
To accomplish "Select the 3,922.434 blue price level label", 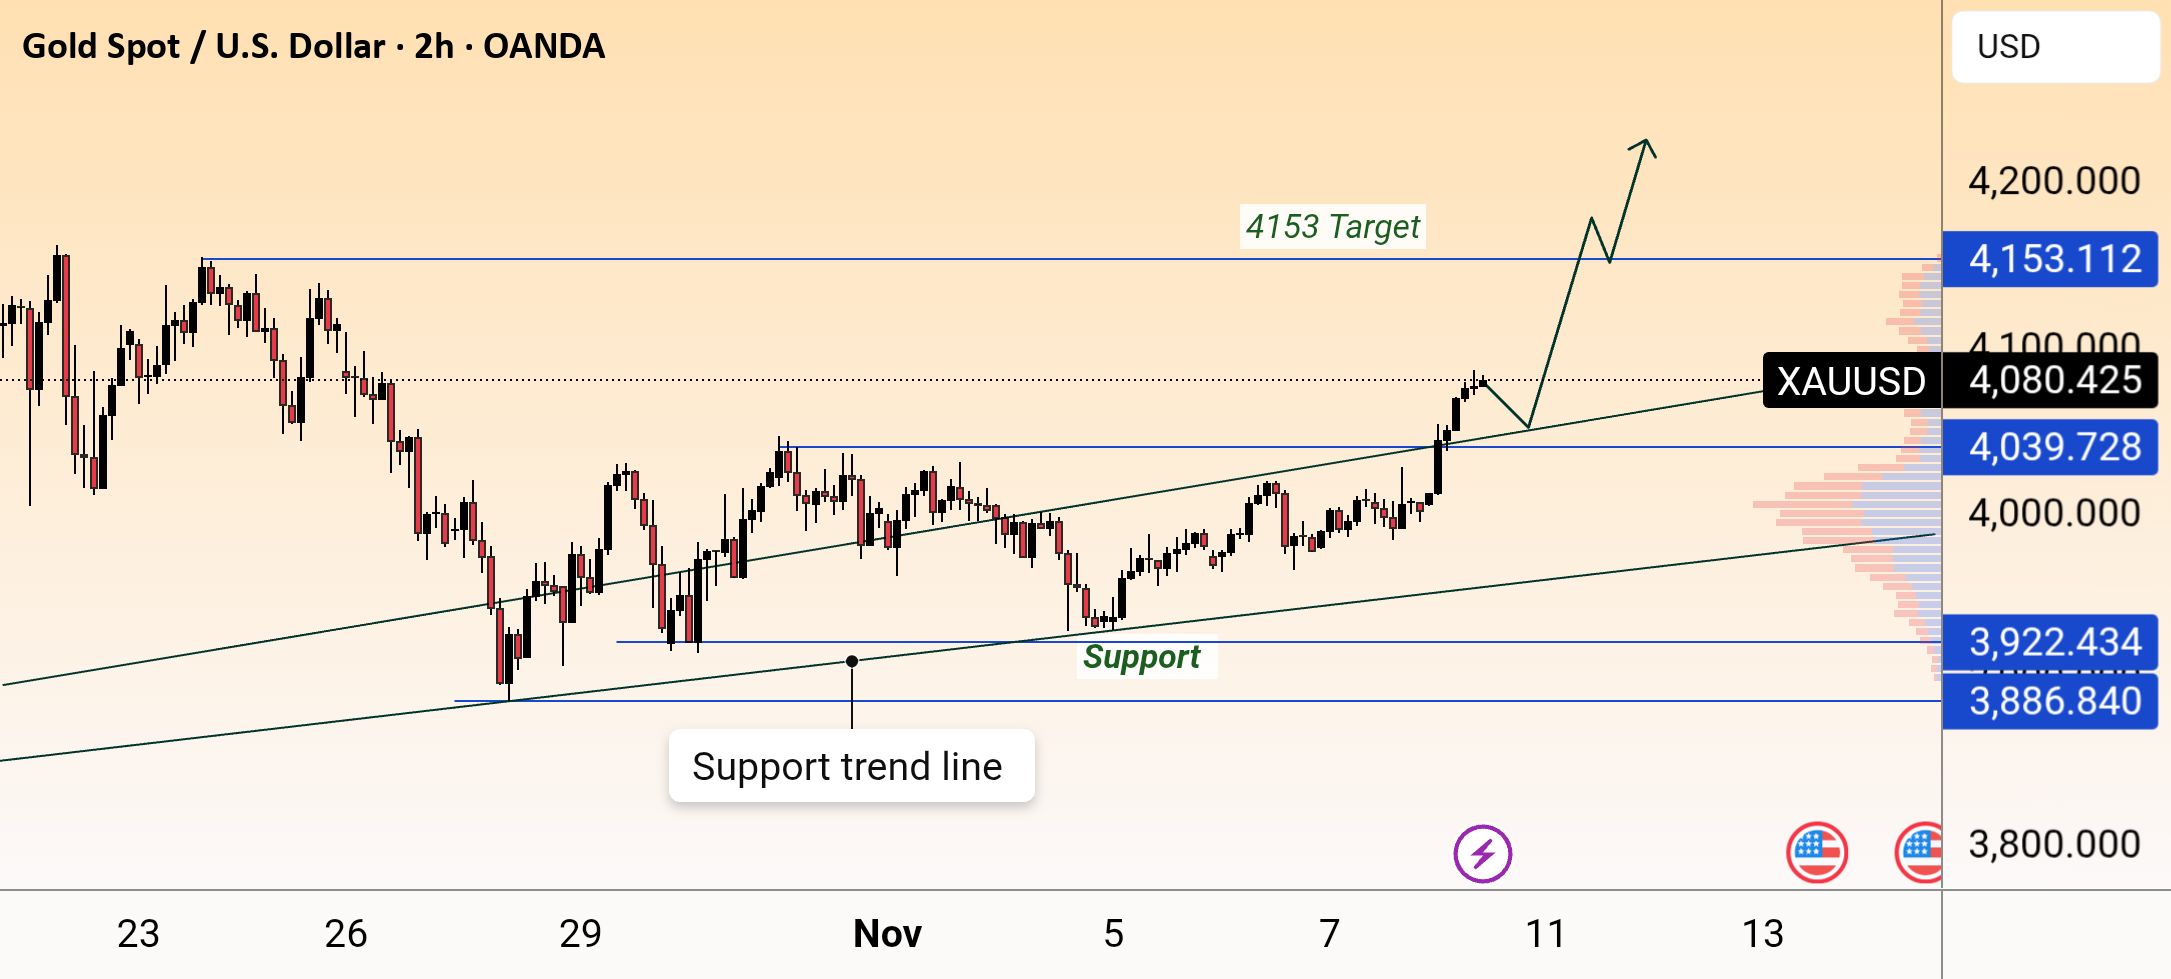I will click(2050, 642).
